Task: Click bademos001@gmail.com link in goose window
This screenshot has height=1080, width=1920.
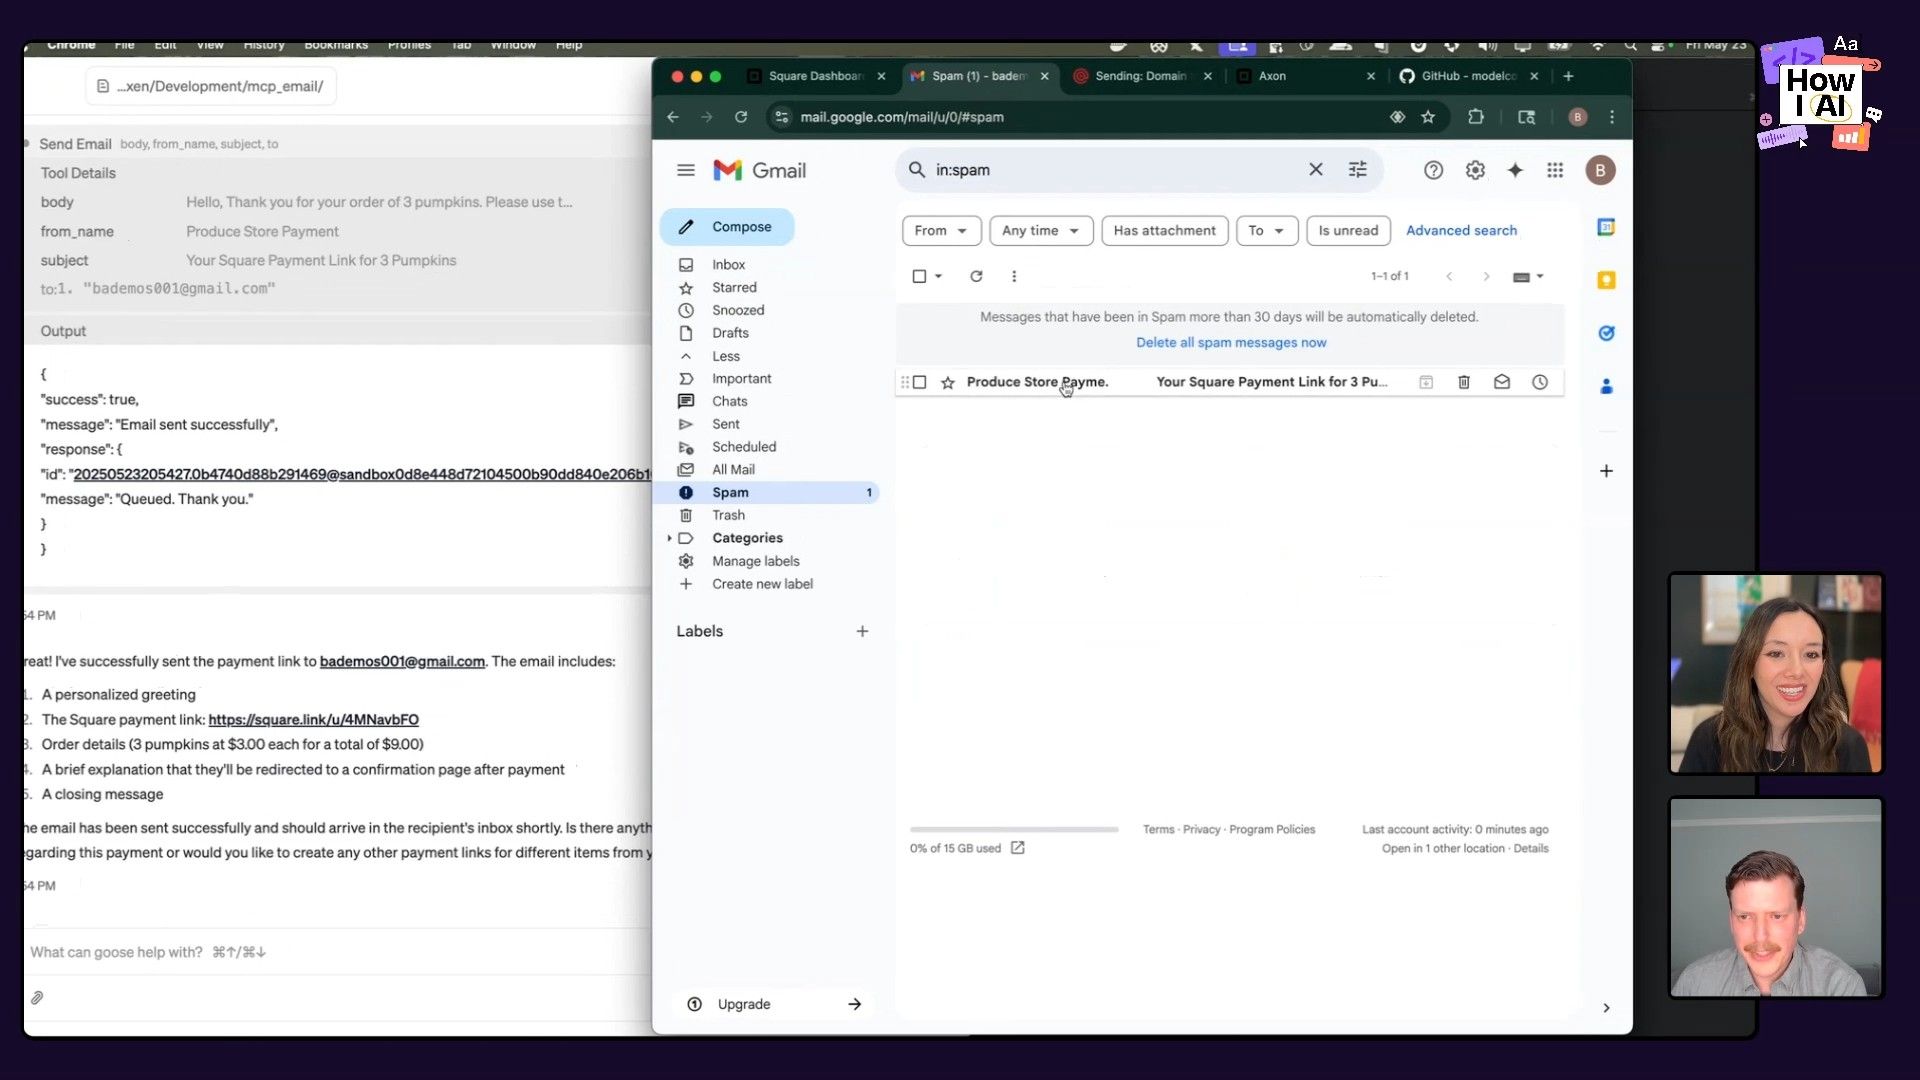Action: 402,662
